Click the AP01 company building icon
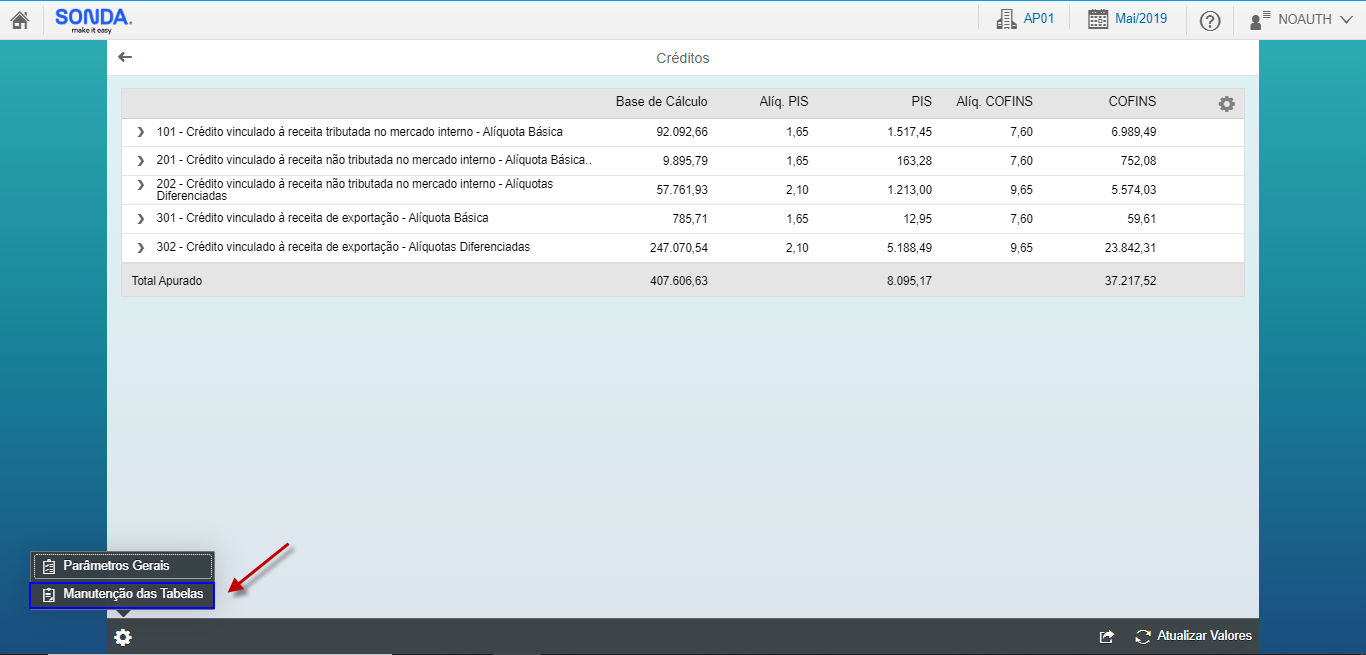Screen dimensions: 1366x655 tap(1006, 19)
